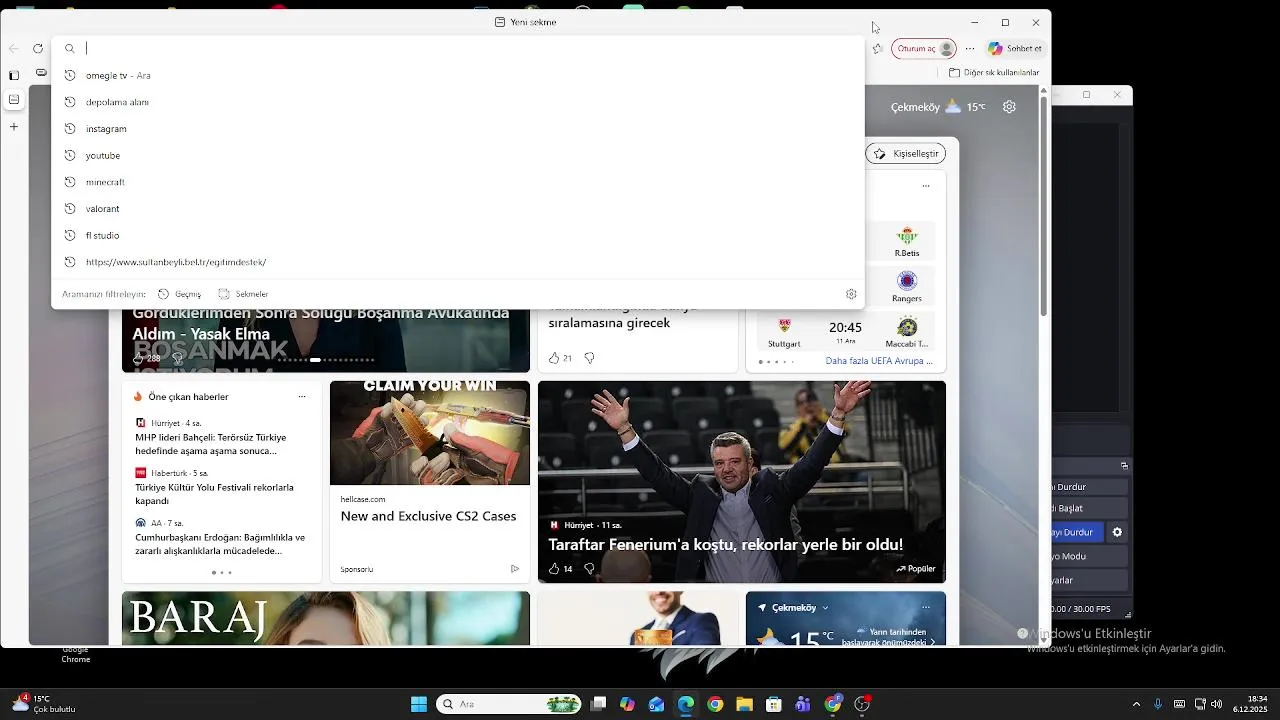
Task: Click taskbar Ara search box
Action: (509, 704)
